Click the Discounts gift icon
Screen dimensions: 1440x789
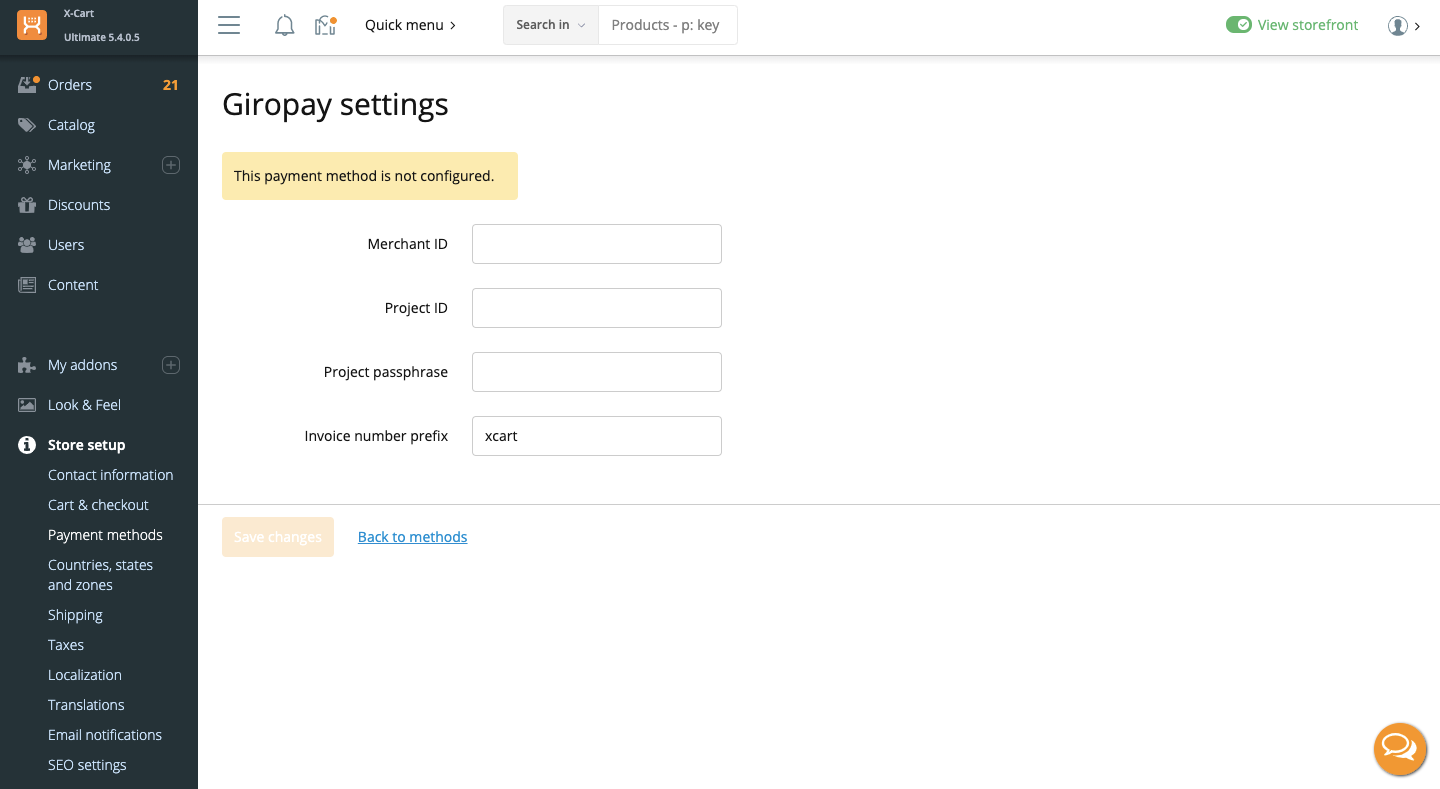[27, 205]
